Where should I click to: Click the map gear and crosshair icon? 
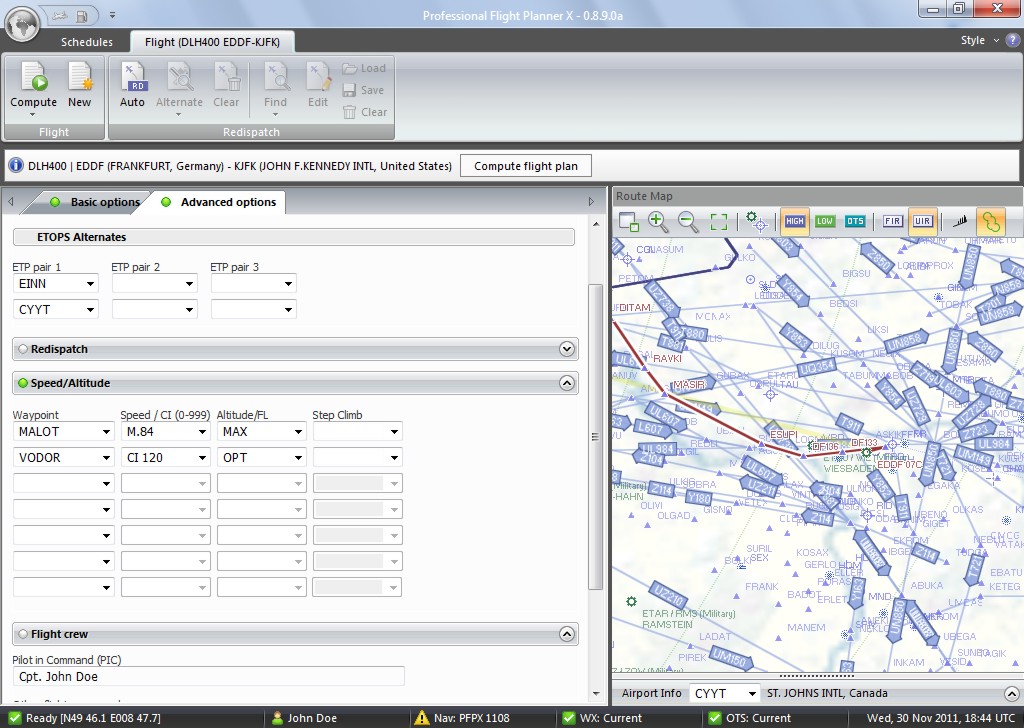point(756,221)
